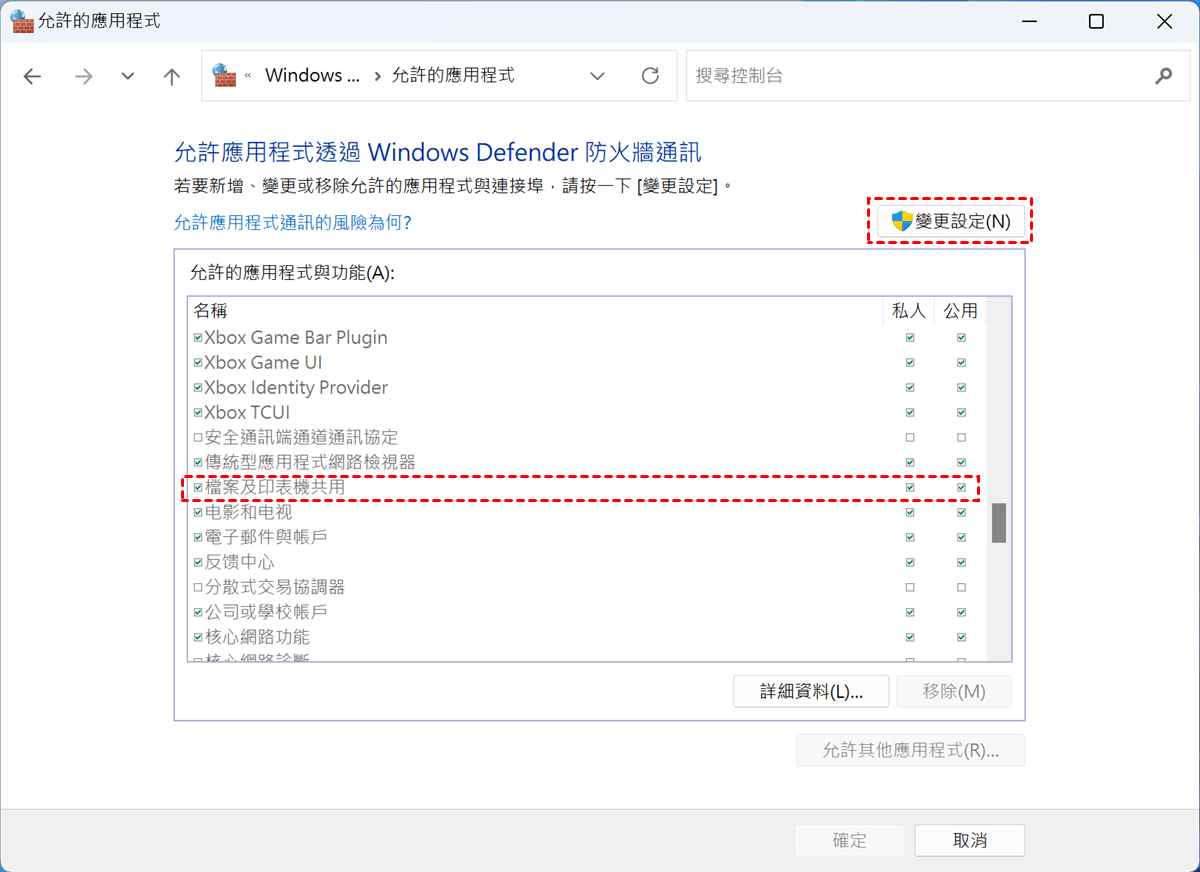Cancel with the 取消 button
The height and width of the screenshot is (872, 1200).
(x=970, y=841)
